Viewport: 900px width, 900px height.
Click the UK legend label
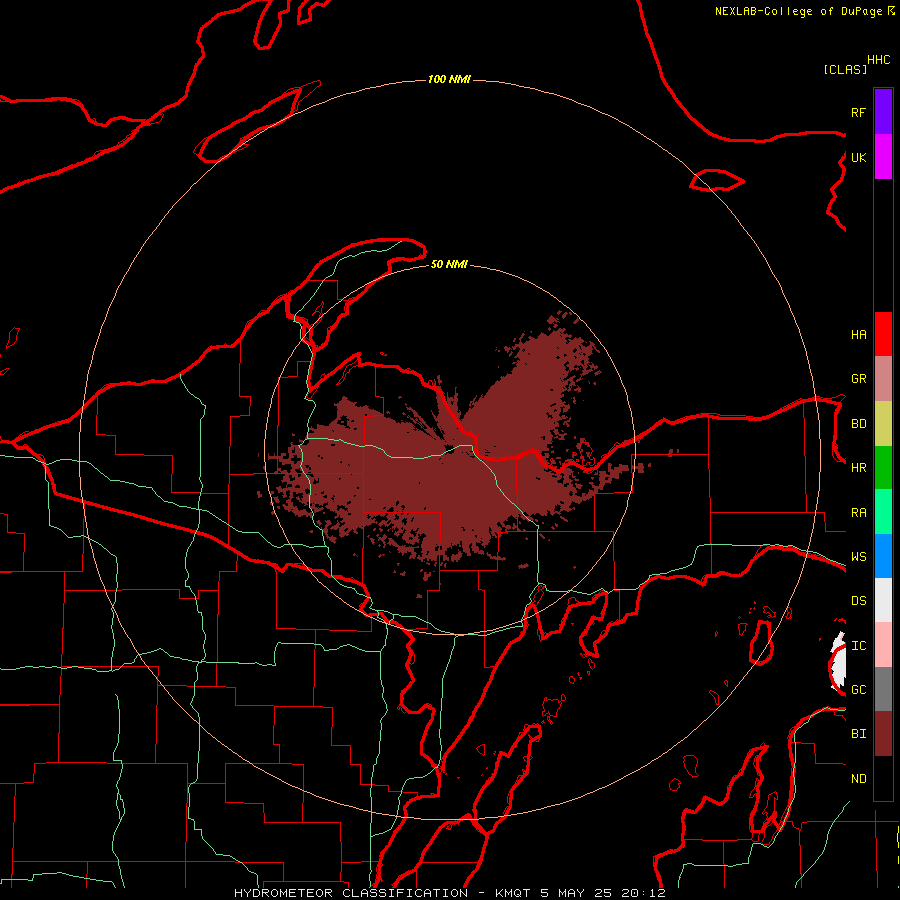[858, 157]
